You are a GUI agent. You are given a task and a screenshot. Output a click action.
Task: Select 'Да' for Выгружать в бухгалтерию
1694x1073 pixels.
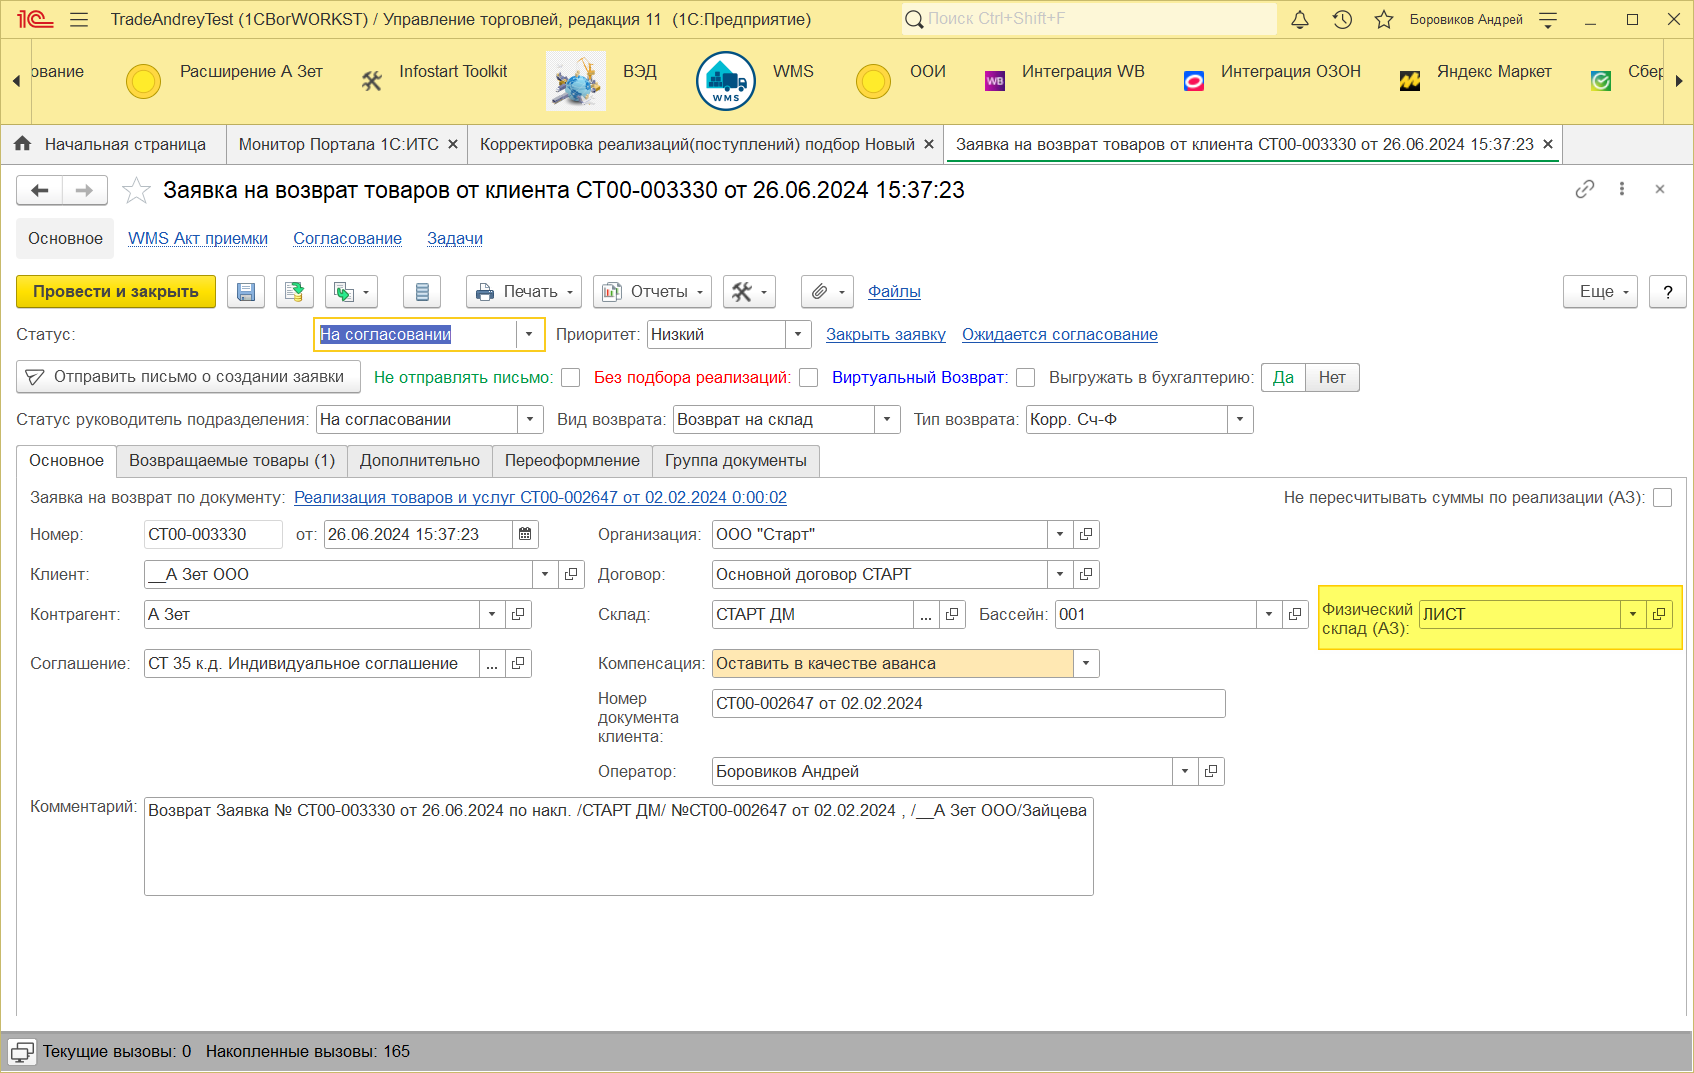(x=1283, y=378)
